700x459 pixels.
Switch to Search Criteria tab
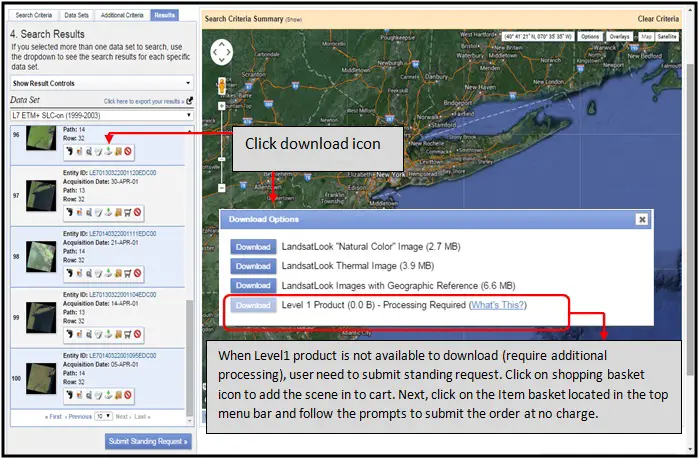pos(33,15)
